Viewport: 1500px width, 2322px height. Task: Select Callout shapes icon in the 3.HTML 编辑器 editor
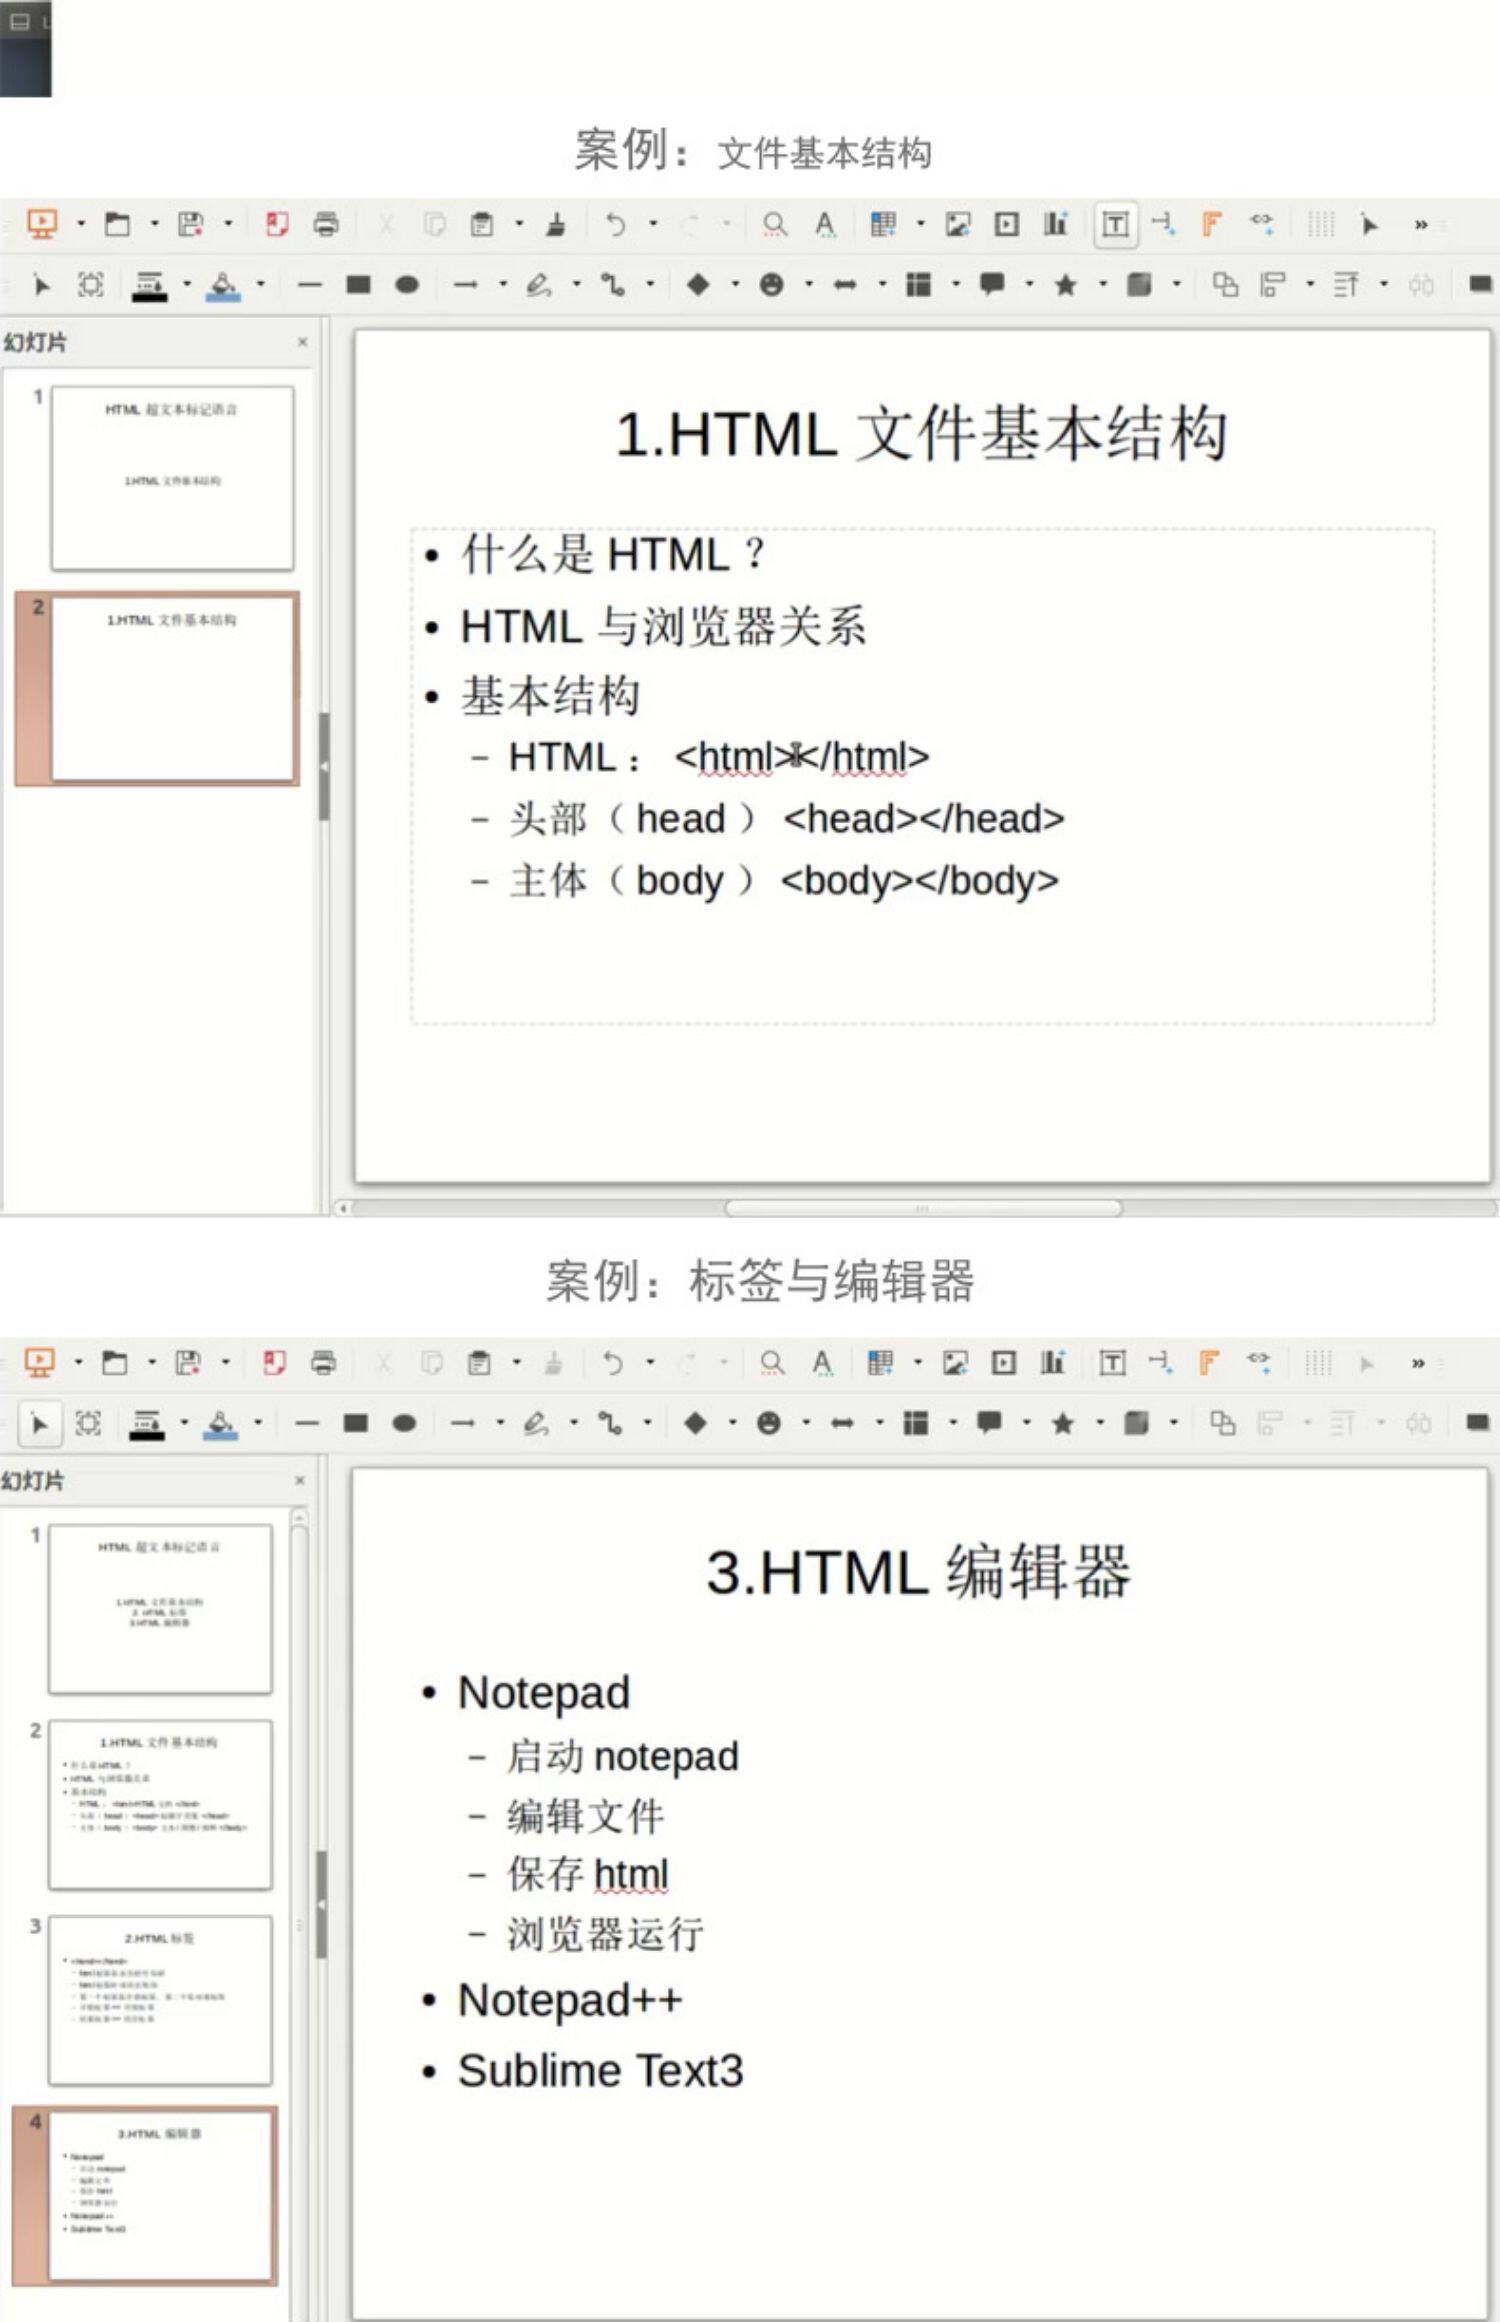pos(990,1422)
